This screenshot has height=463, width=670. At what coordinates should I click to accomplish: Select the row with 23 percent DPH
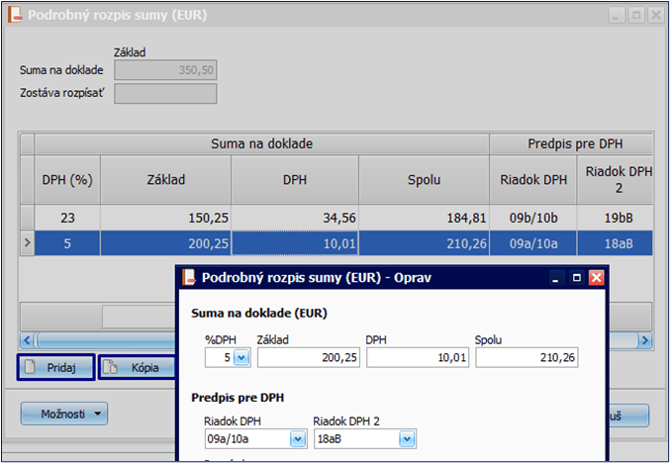pos(300,216)
